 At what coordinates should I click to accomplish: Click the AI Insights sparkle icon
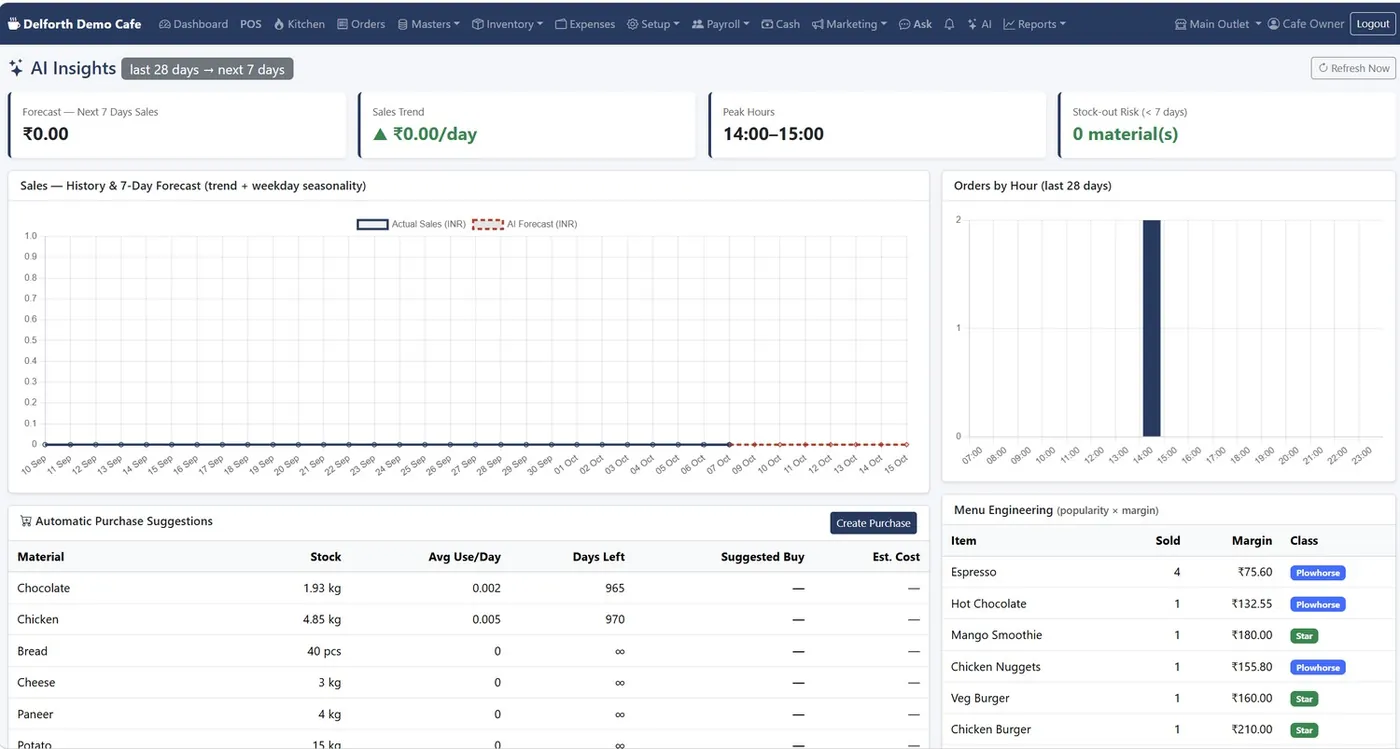click(x=16, y=68)
